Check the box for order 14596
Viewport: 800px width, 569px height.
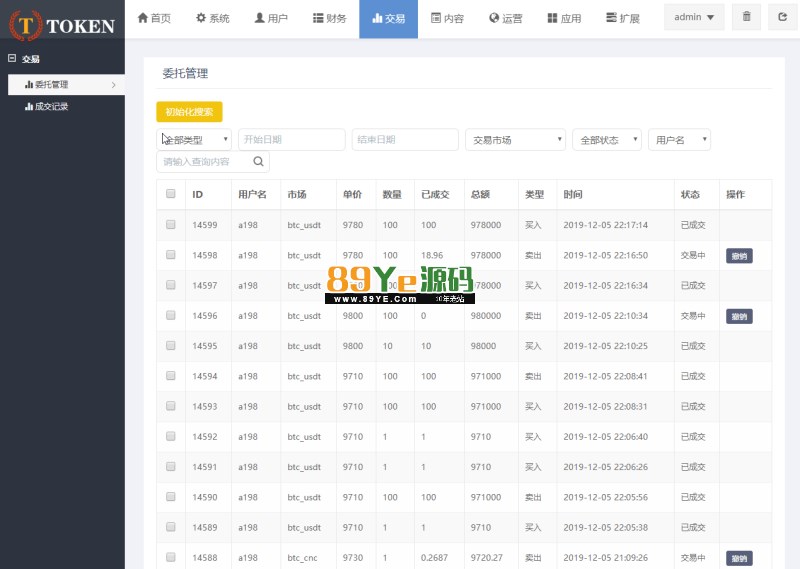coord(171,315)
